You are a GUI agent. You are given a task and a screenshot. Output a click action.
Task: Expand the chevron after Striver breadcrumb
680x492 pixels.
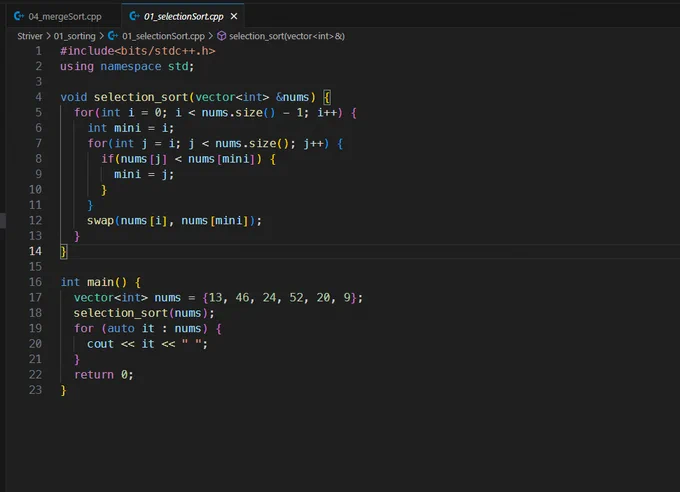pyautogui.click(x=49, y=36)
